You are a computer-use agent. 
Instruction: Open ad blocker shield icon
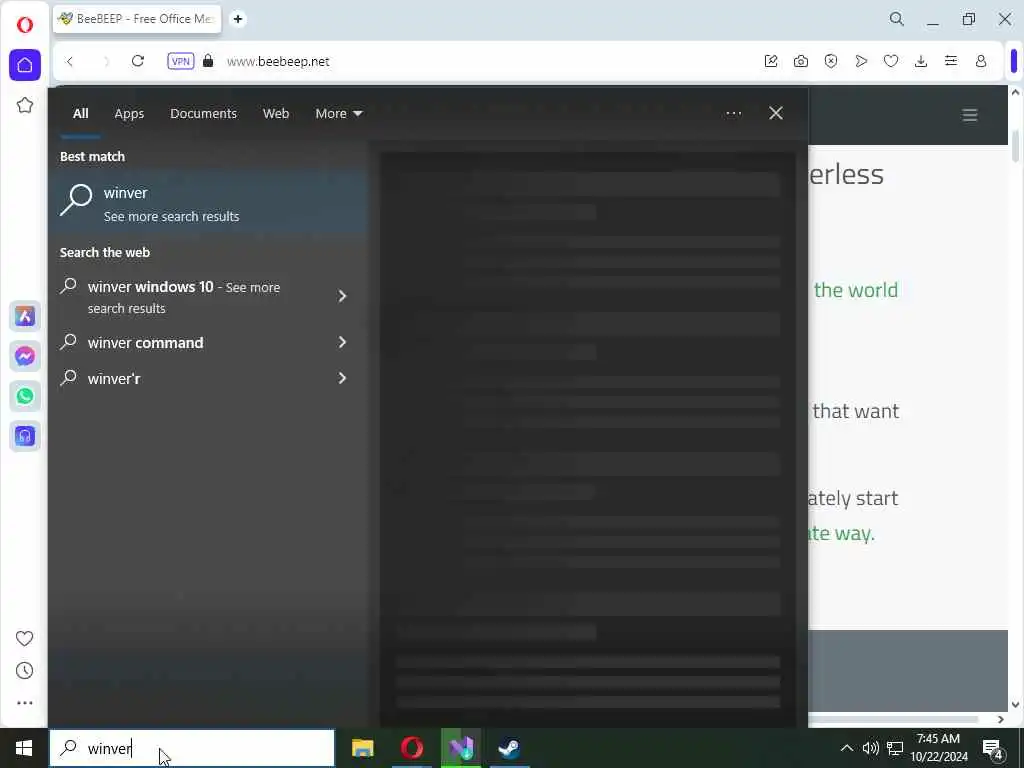pos(831,61)
